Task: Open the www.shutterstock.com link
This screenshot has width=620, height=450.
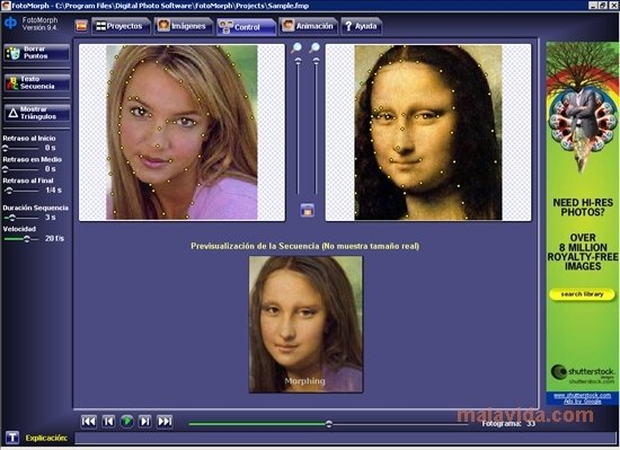Action: pyautogui.click(x=582, y=395)
